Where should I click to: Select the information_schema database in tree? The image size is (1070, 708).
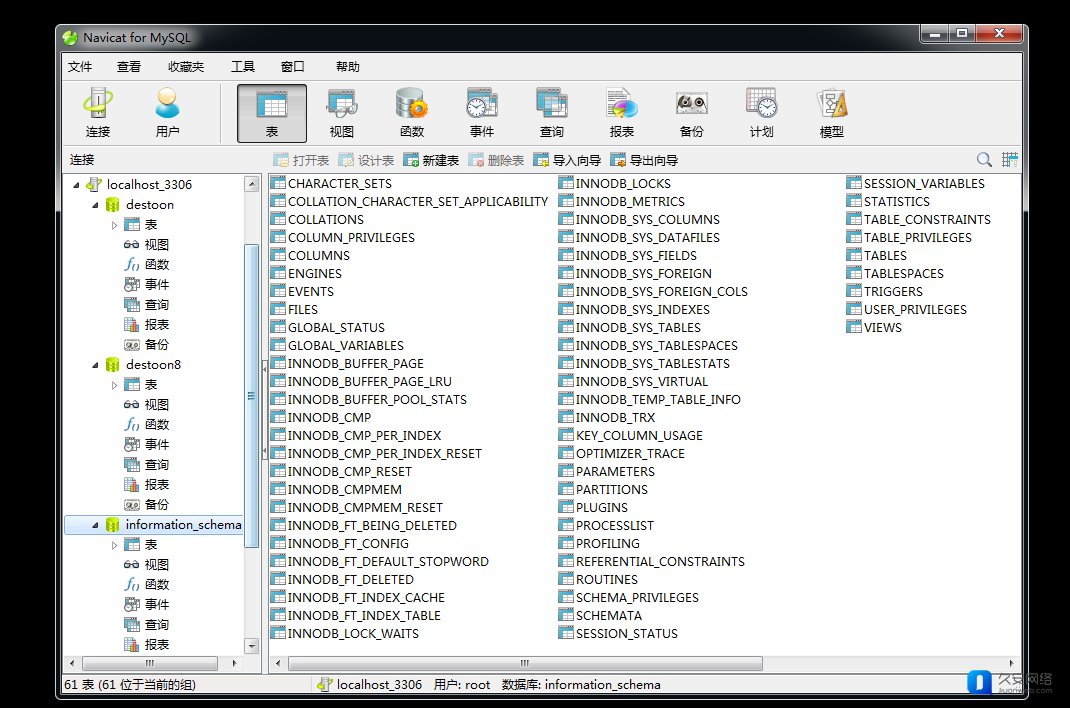183,525
